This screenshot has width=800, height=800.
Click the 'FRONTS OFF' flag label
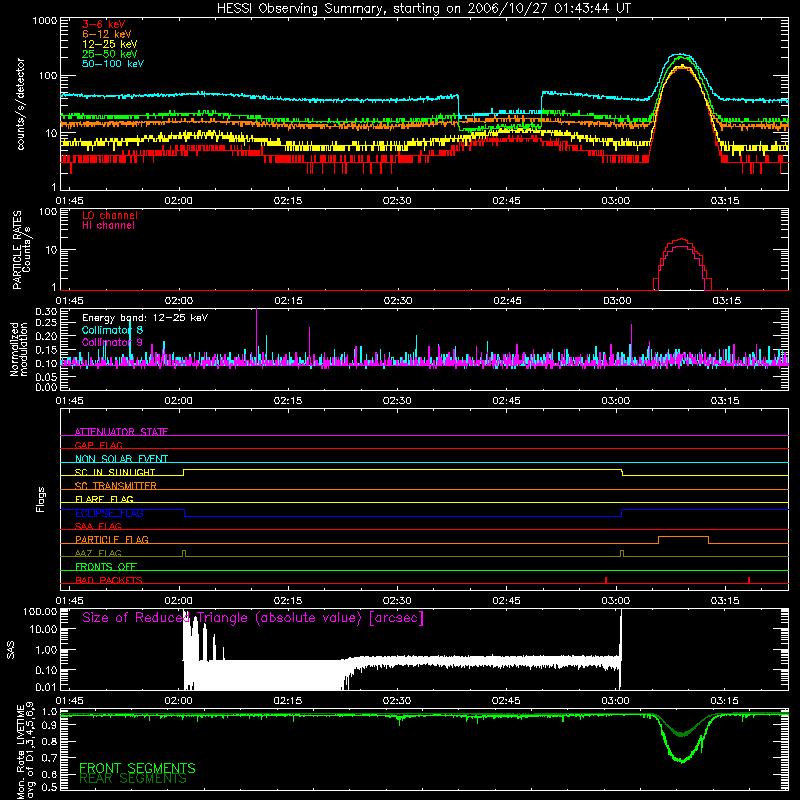tap(106, 566)
